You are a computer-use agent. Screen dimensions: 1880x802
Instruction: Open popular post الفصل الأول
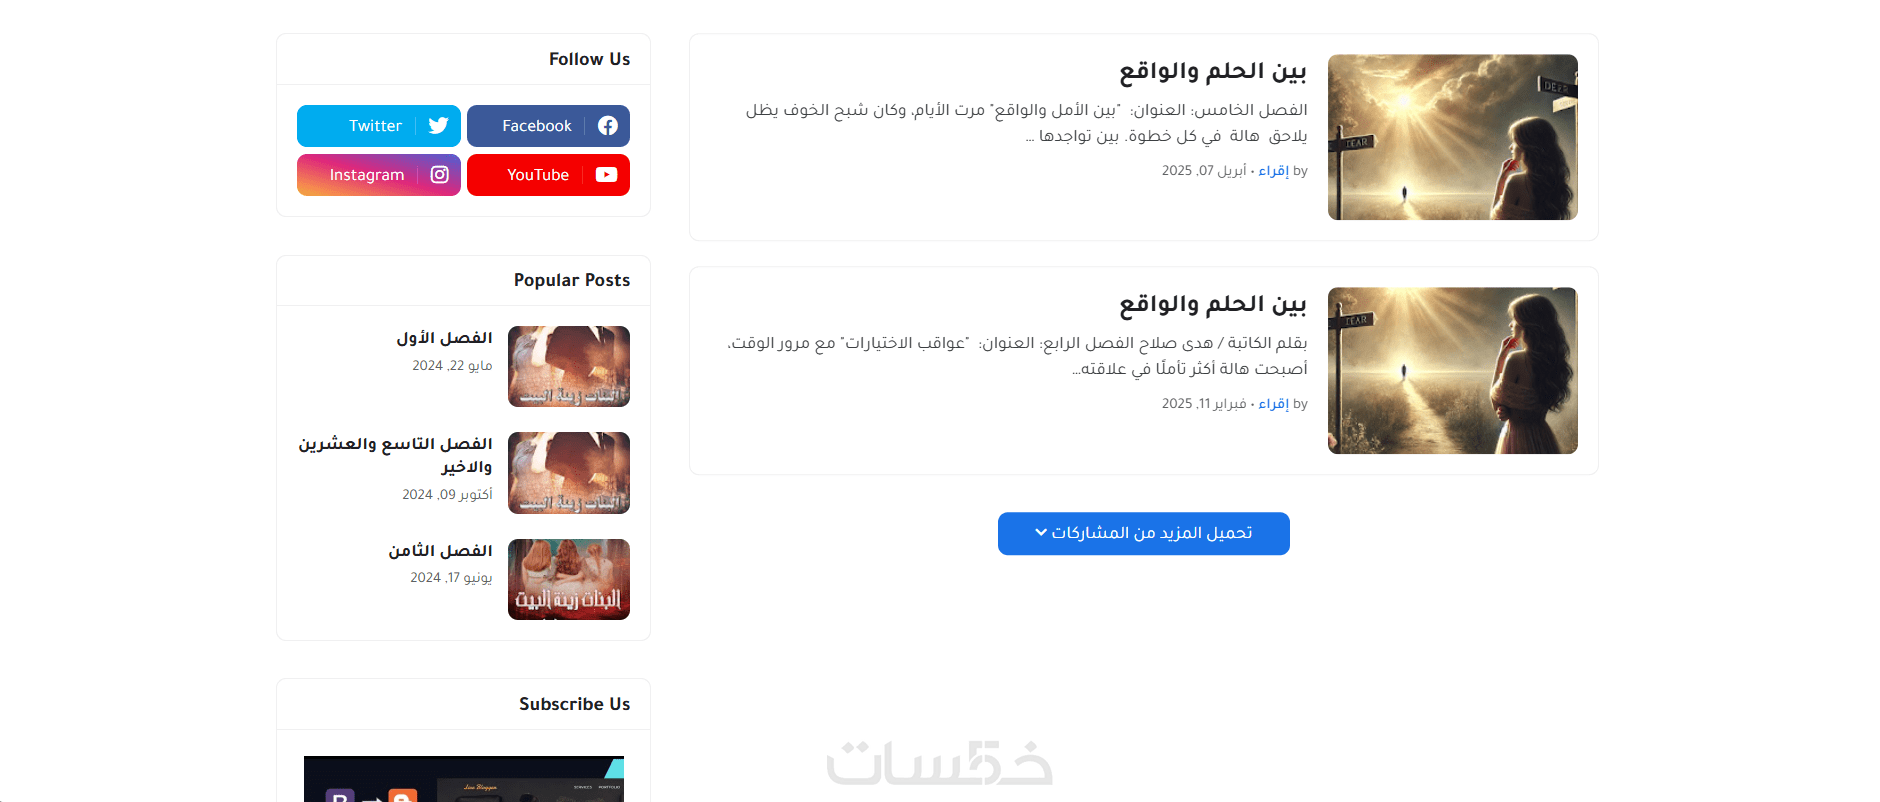pos(444,338)
